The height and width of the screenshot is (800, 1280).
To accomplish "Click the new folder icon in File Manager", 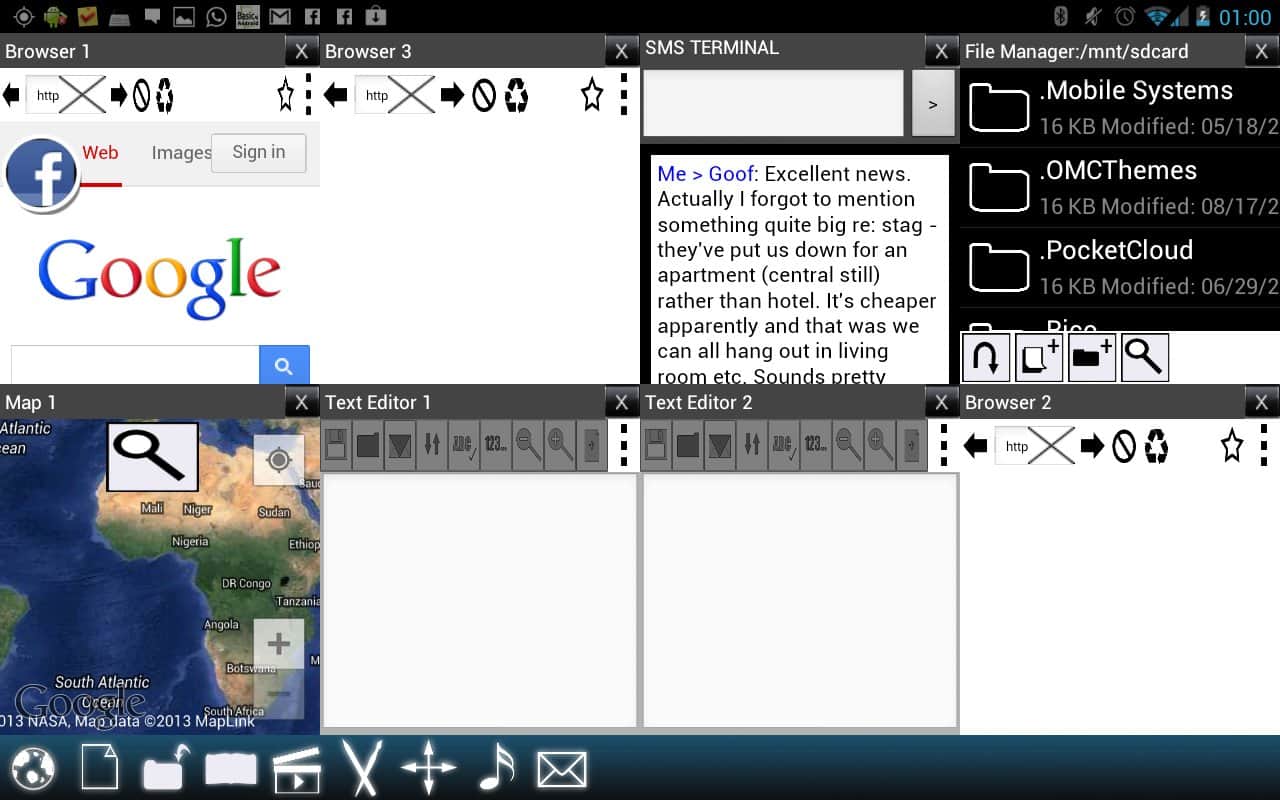I will tap(1092, 358).
